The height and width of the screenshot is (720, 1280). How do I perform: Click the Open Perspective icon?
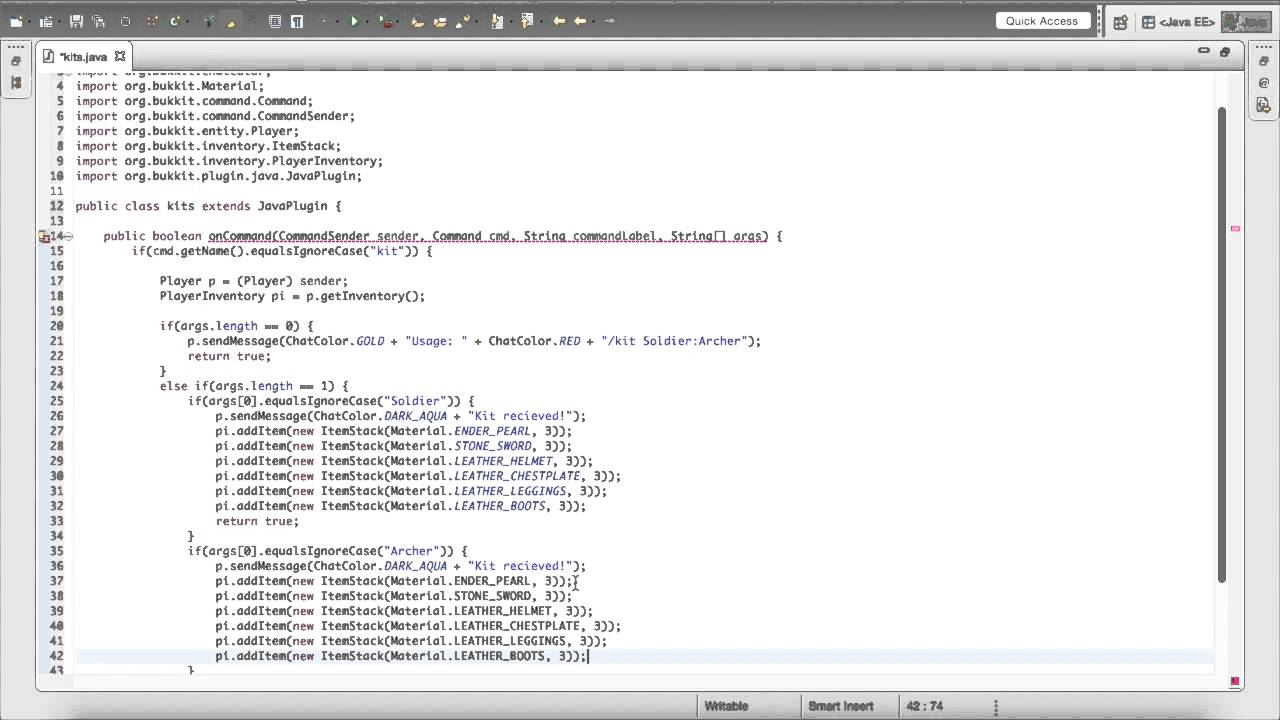[x=1120, y=22]
